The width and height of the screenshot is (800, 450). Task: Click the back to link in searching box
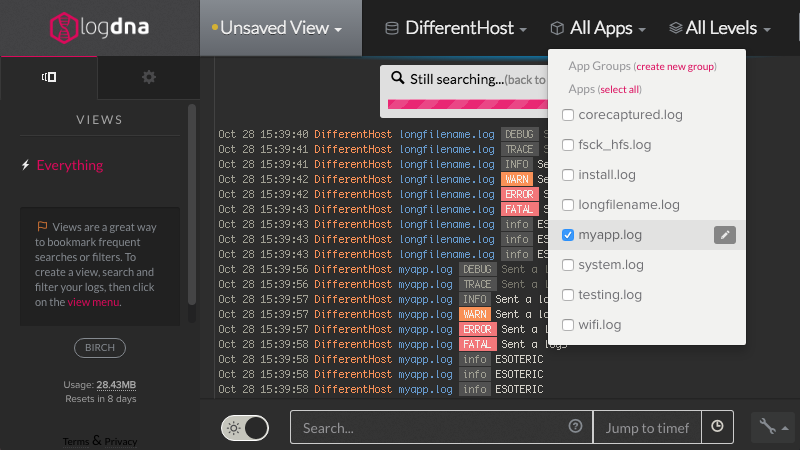pyautogui.click(x=526, y=80)
